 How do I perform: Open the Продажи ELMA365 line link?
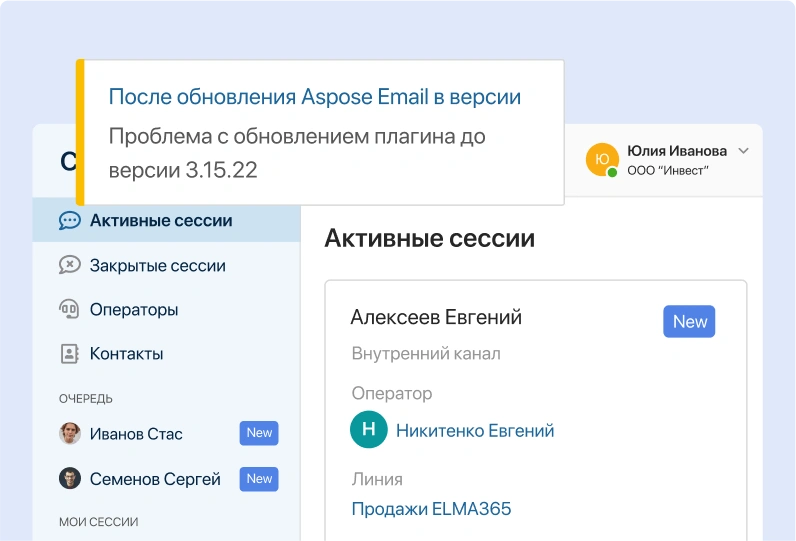click(x=432, y=509)
